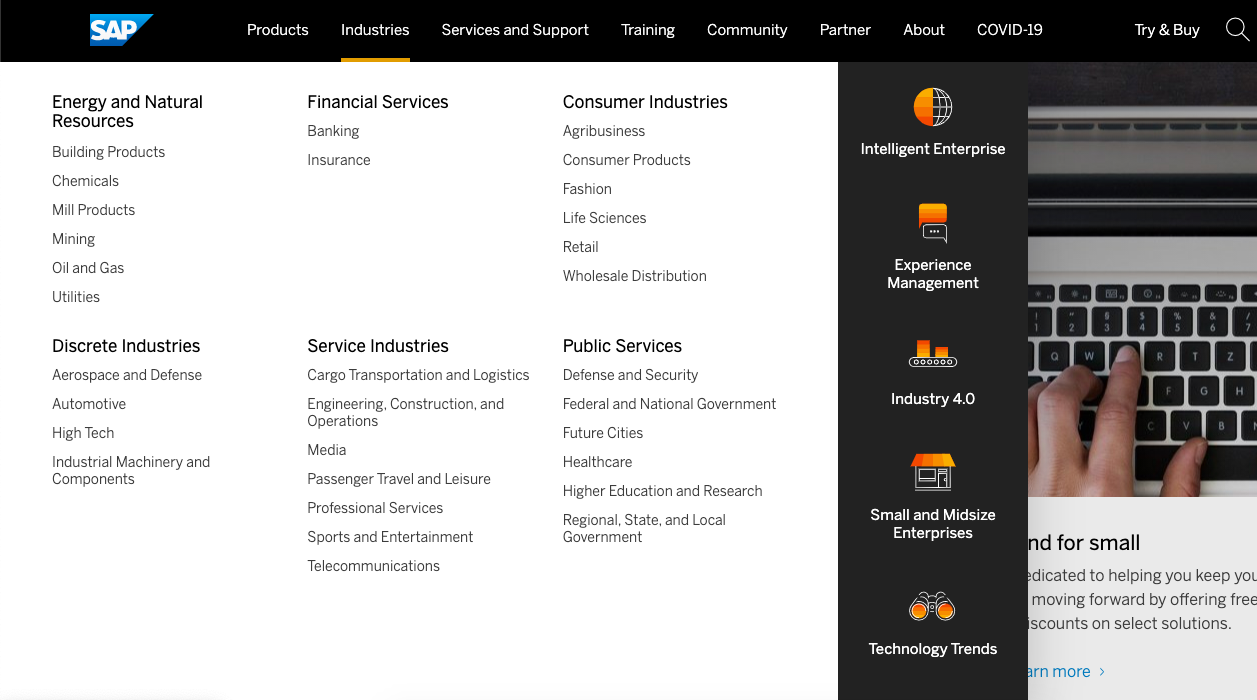Select Telecommunications link

pyautogui.click(x=374, y=566)
